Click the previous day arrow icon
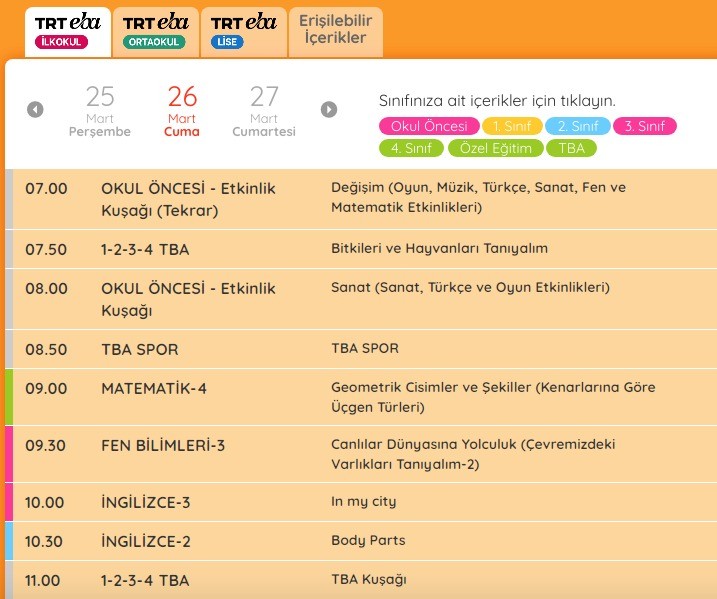 click(35, 110)
